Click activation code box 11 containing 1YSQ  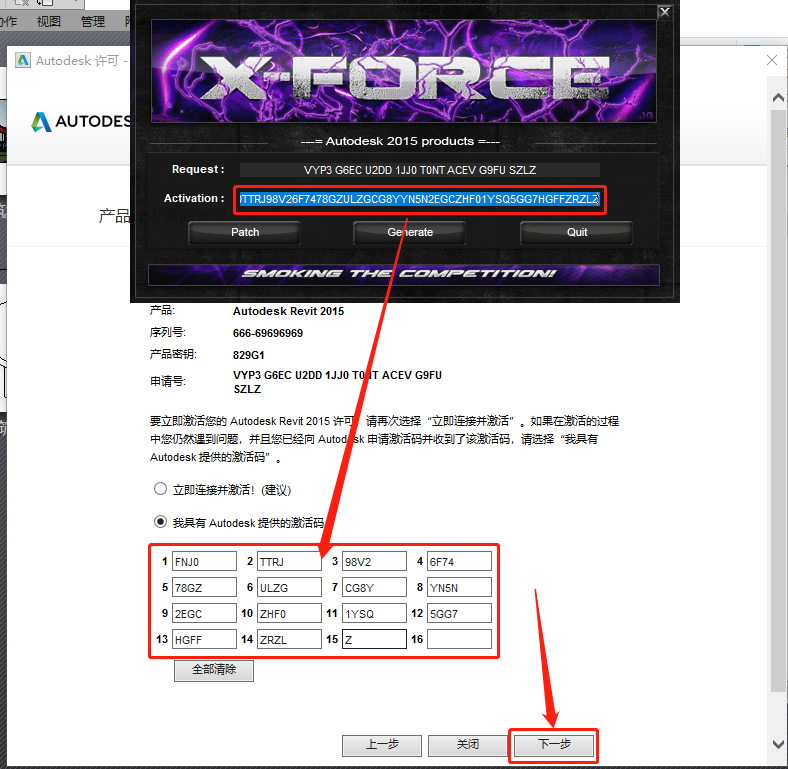click(374, 613)
